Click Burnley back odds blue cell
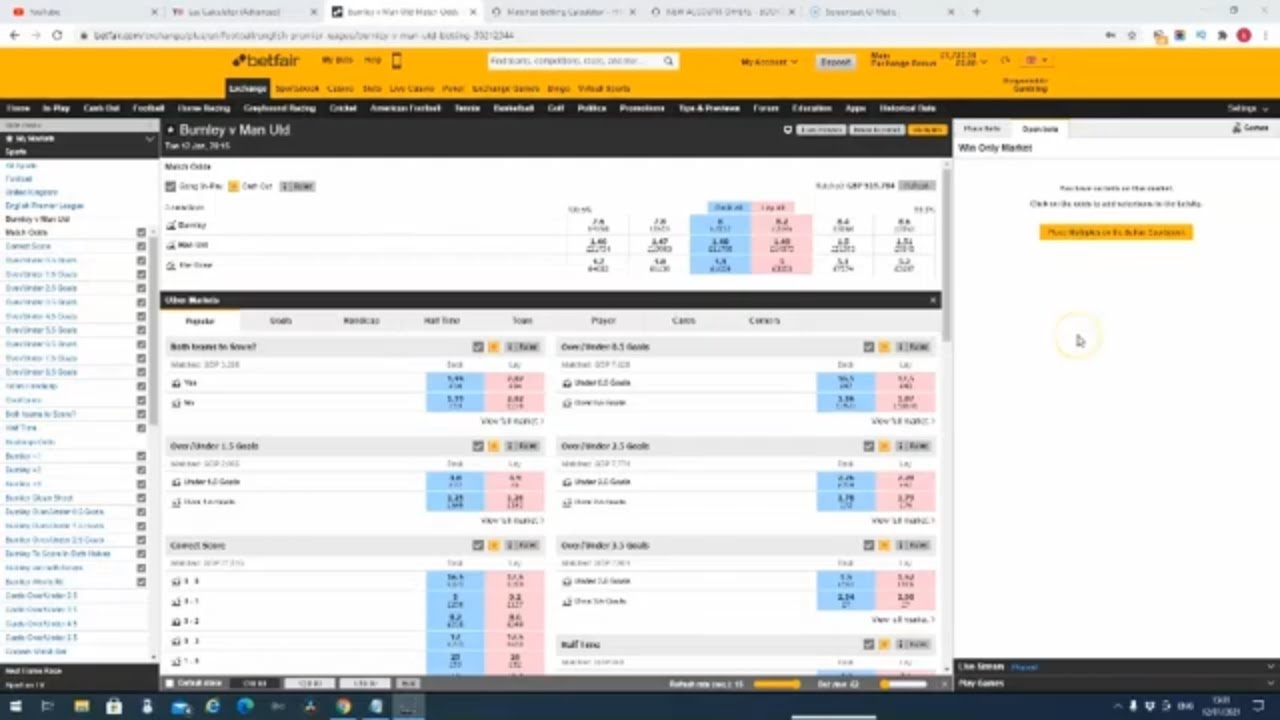 click(x=719, y=226)
